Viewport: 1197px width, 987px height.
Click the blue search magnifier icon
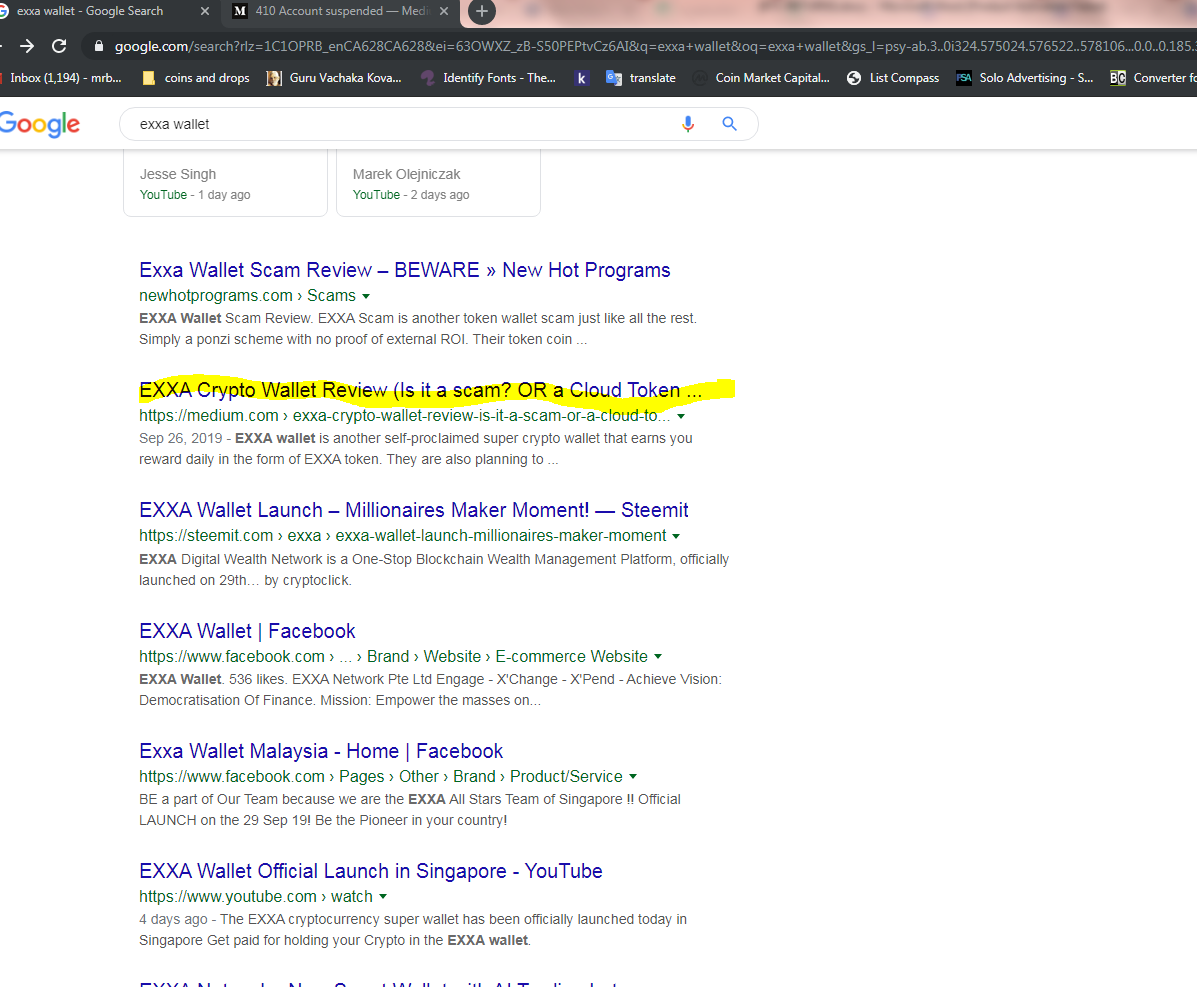(729, 124)
